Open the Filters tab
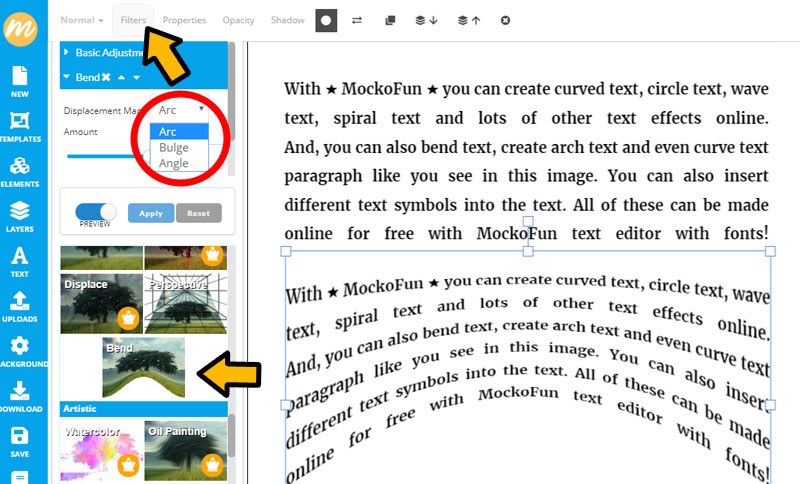 tap(133, 20)
